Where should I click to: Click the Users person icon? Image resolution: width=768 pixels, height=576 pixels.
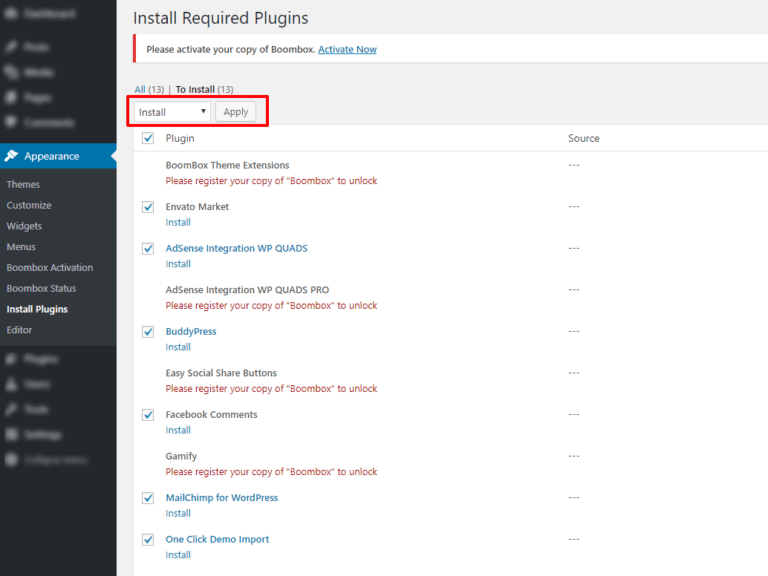(x=11, y=384)
